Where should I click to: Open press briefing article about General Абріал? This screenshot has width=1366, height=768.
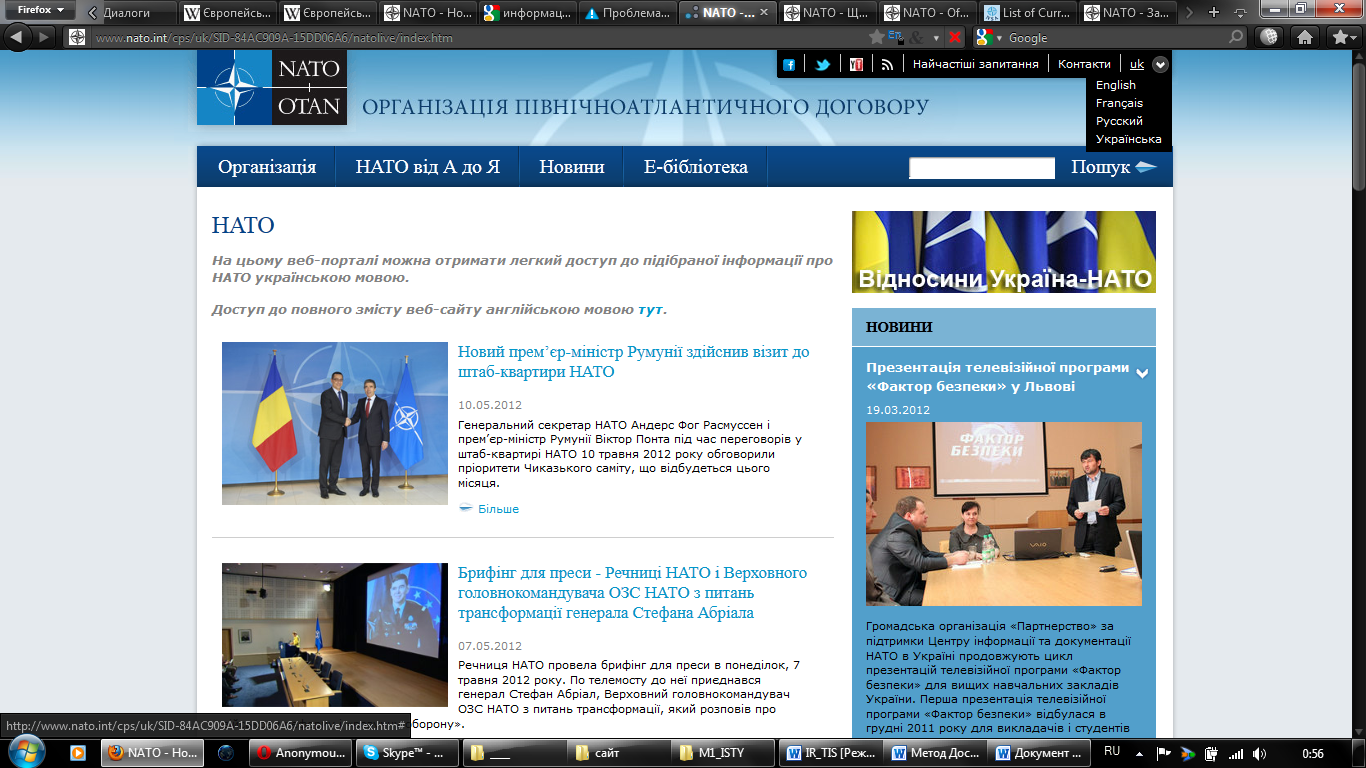(632, 592)
